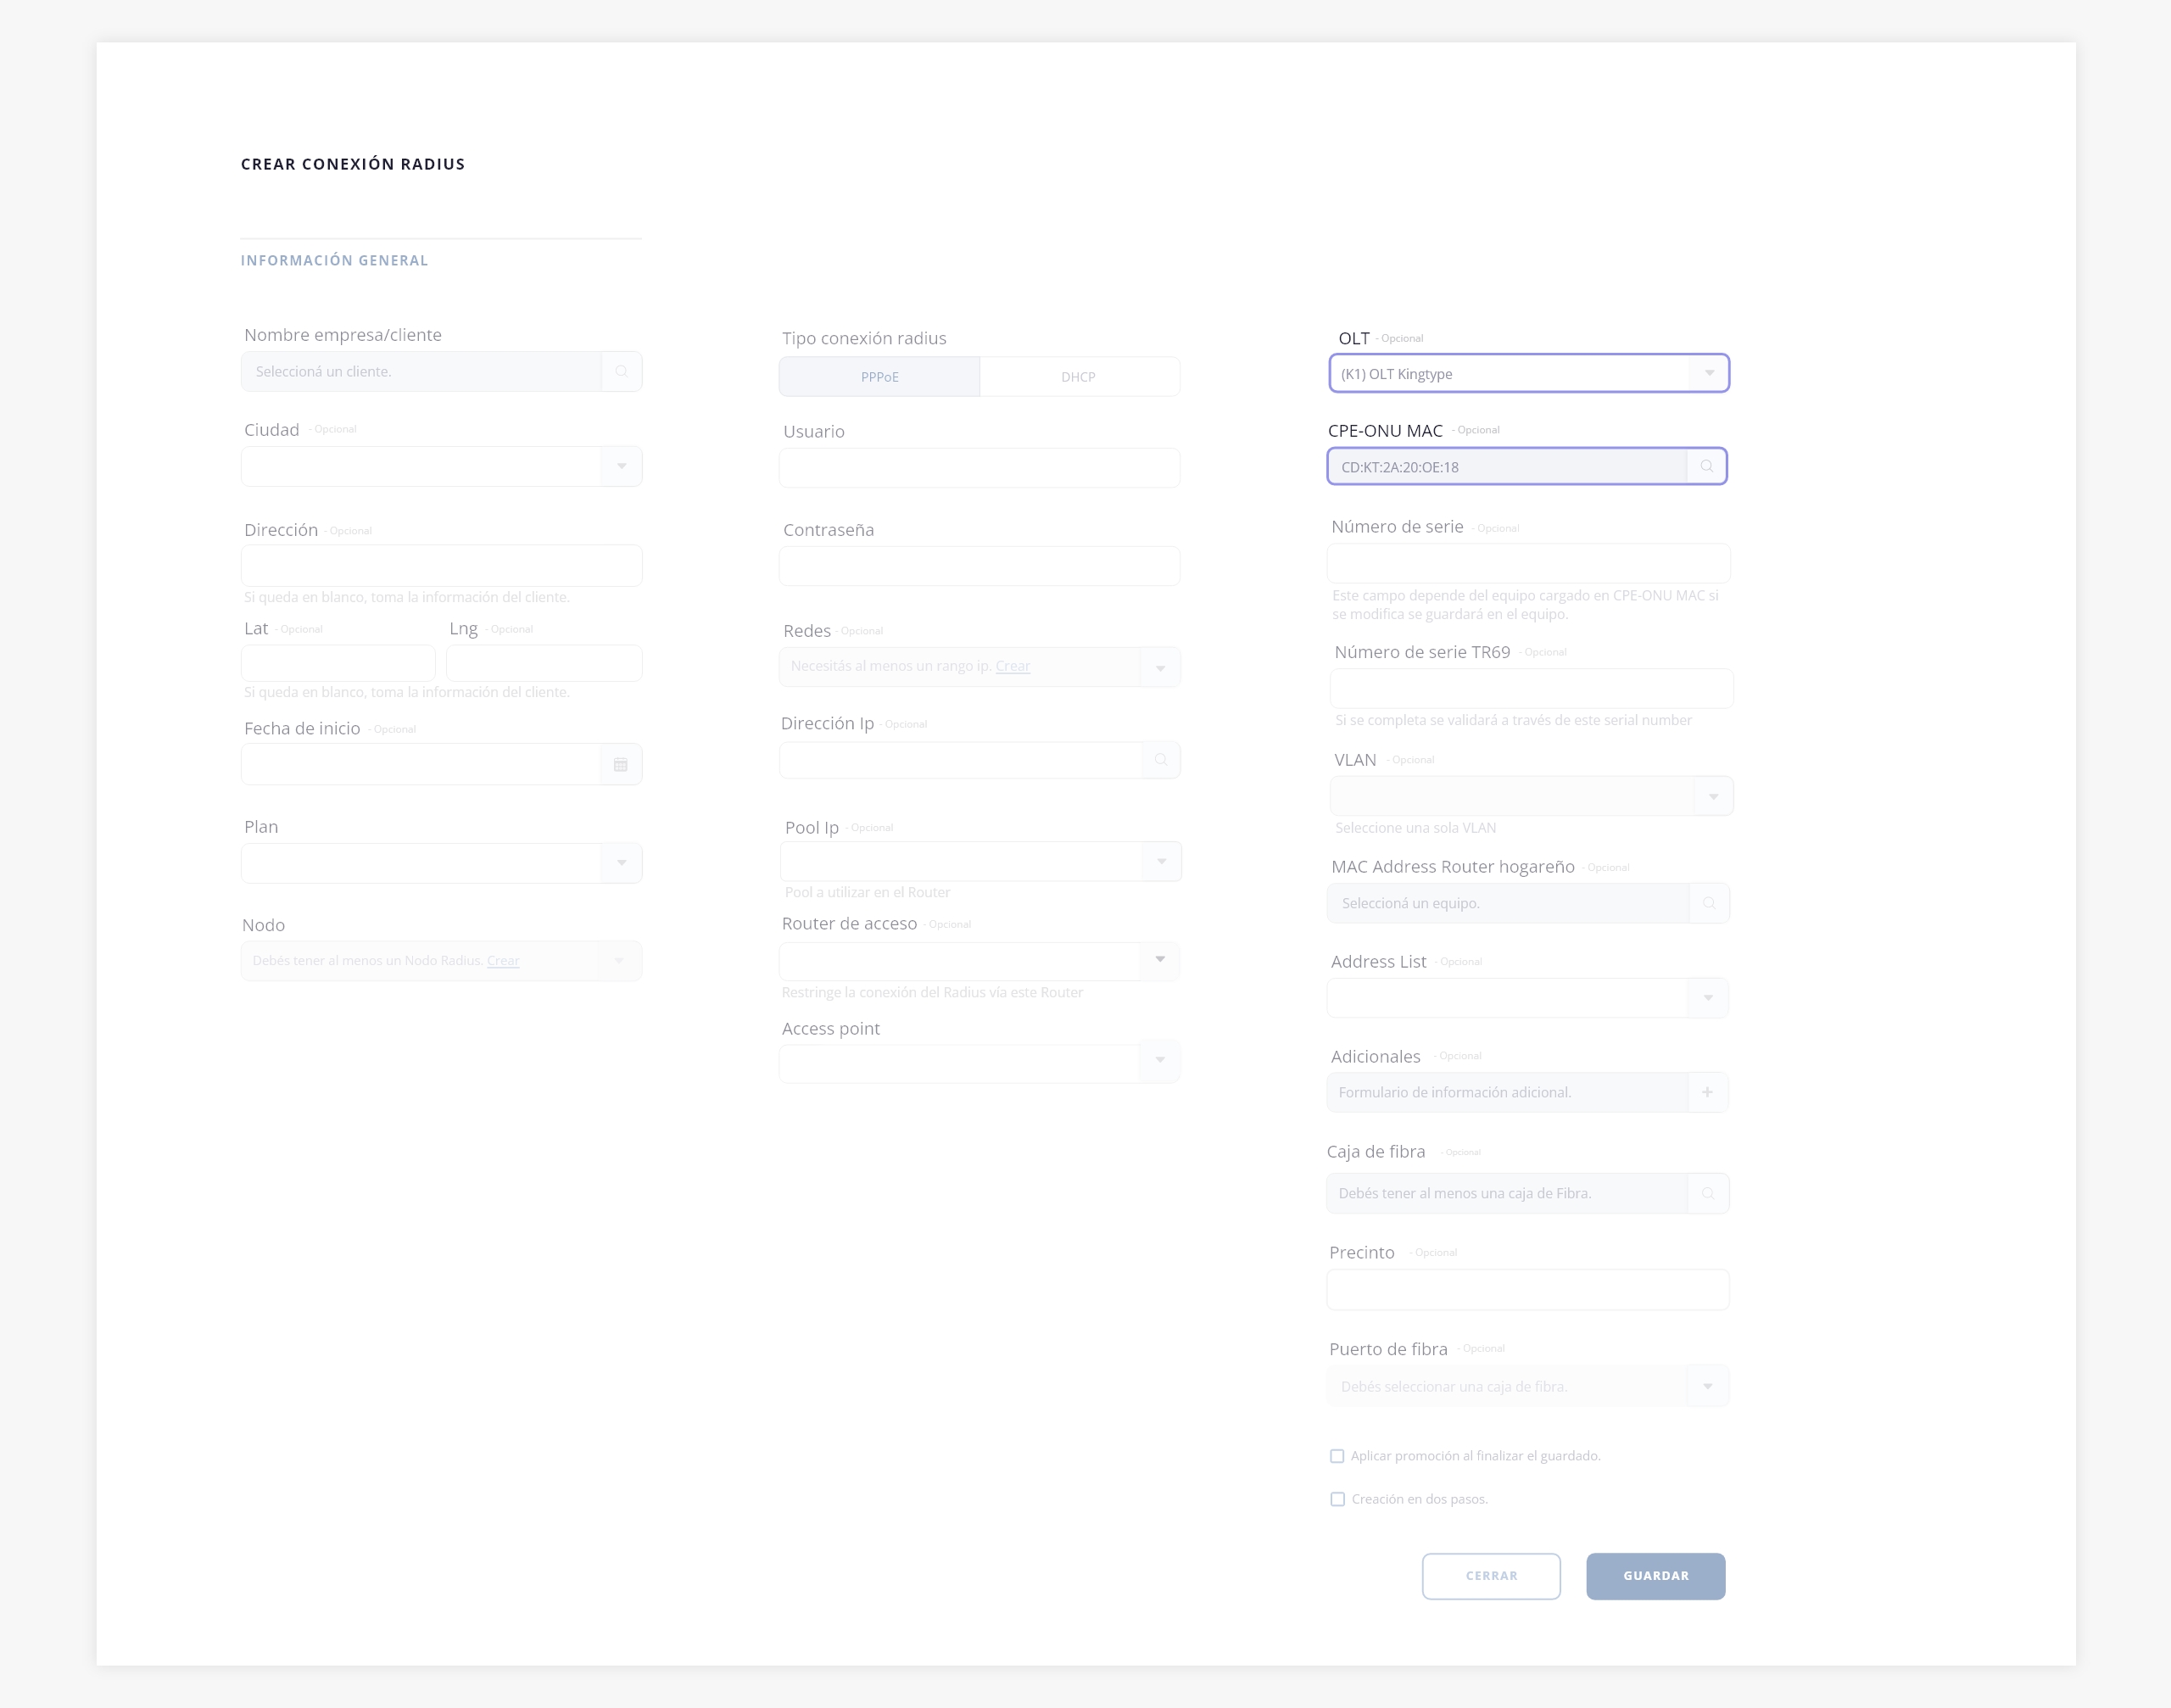Select PPPoE connection type
This screenshot has height=1708, width=2171.
(879, 377)
